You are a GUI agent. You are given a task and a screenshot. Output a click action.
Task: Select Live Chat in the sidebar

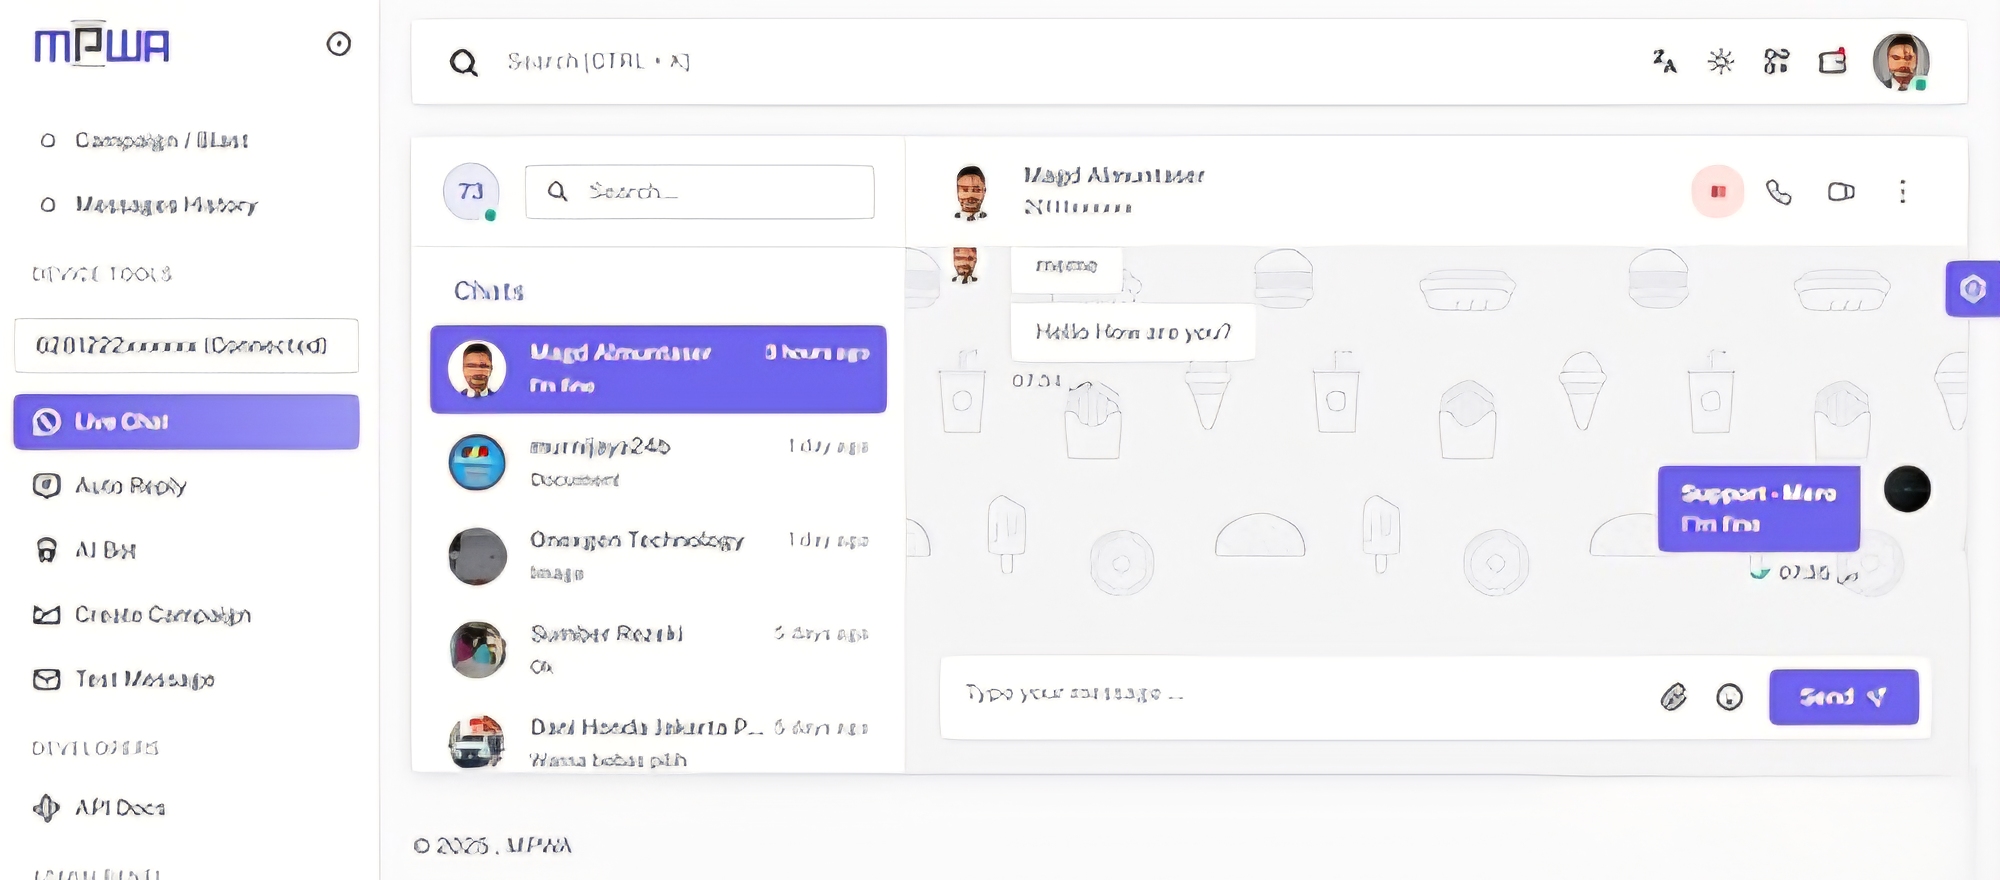coord(186,422)
